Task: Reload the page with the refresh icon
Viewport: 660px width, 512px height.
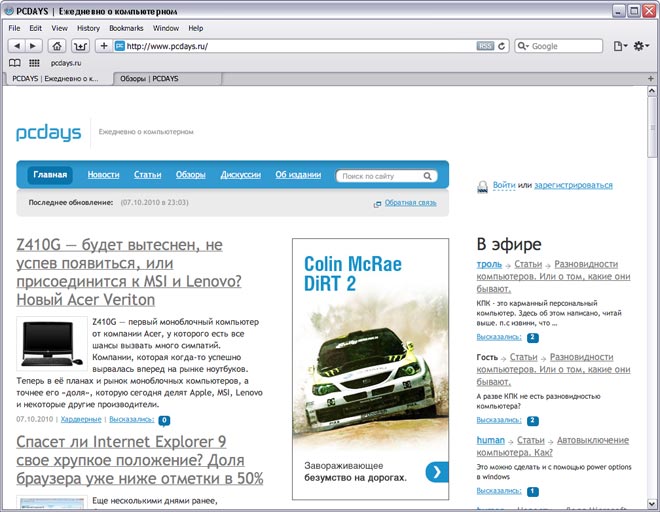Action: coord(501,46)
